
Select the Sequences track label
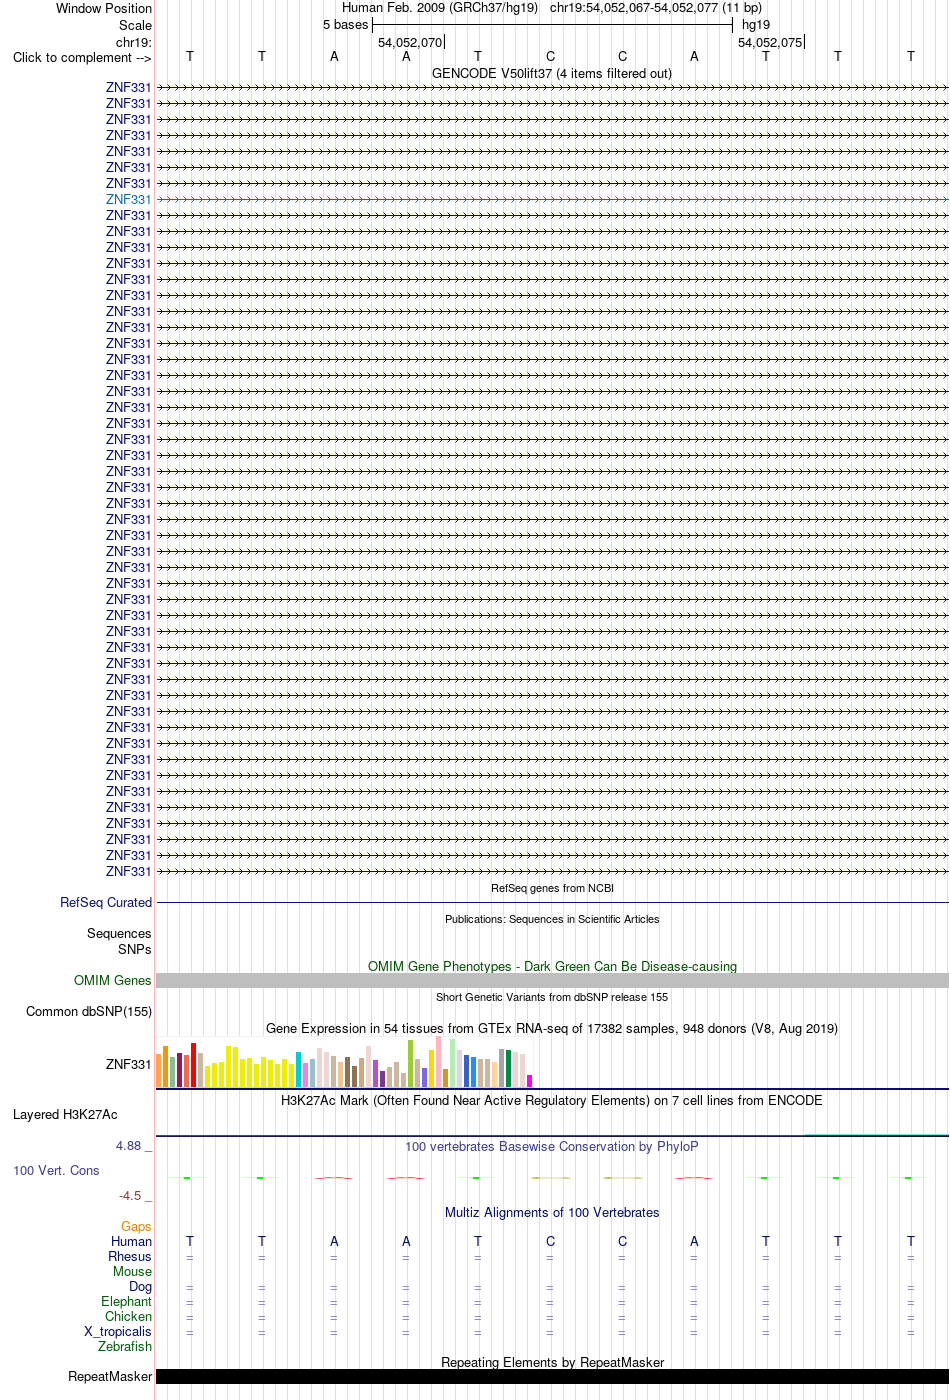pyautogui.click(x=119, y=933)
